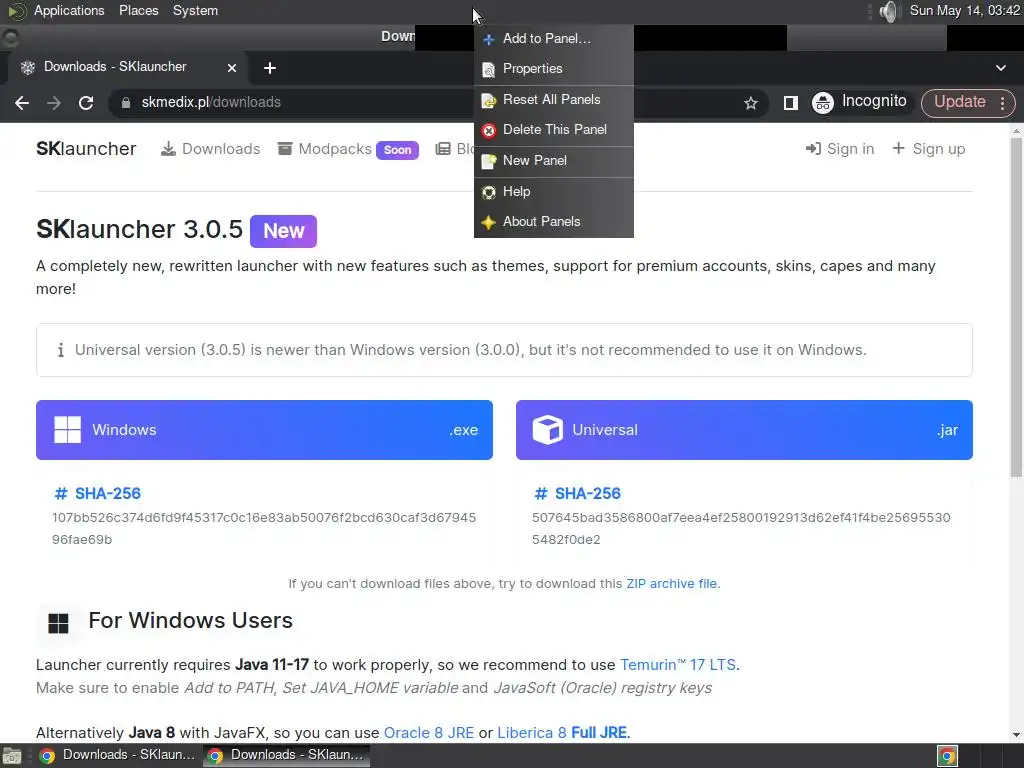Click the Sign up link
The image size is (1024, 768).
(928, 149)
